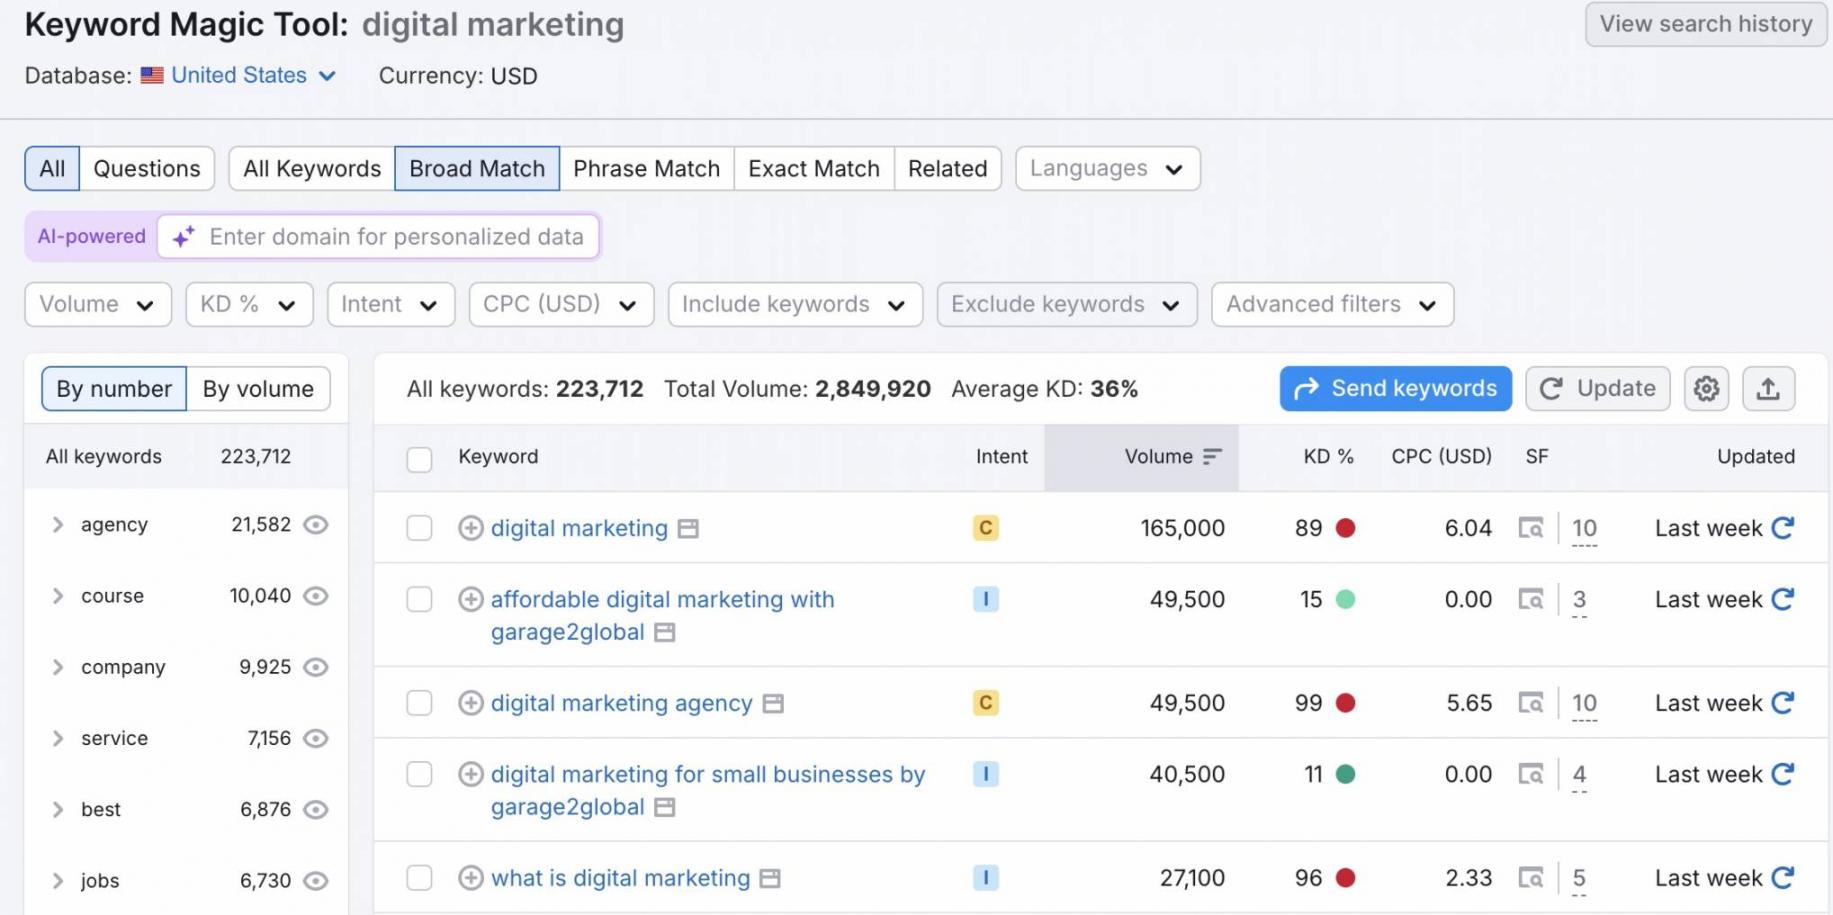Screen dimensions: 1833x915
Task: Open the Advanced filters dropdown
Action: click(1331, 305)
